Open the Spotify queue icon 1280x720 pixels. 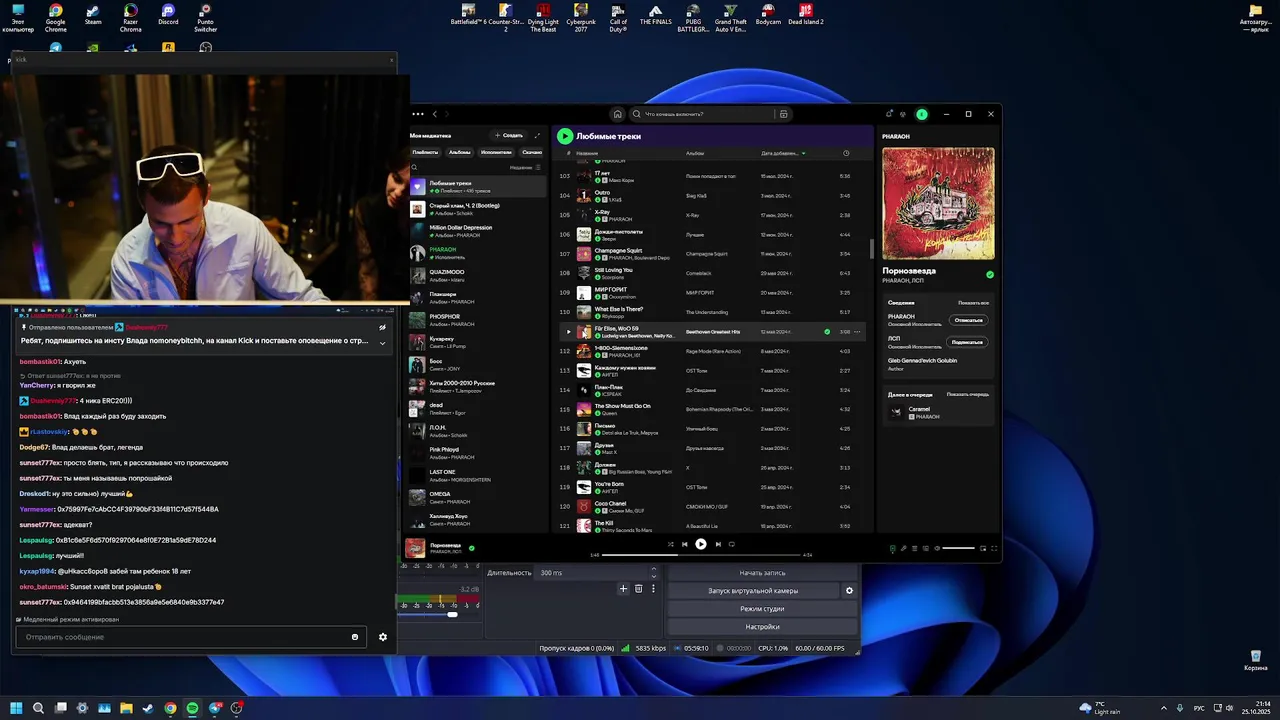click(914, 548)
